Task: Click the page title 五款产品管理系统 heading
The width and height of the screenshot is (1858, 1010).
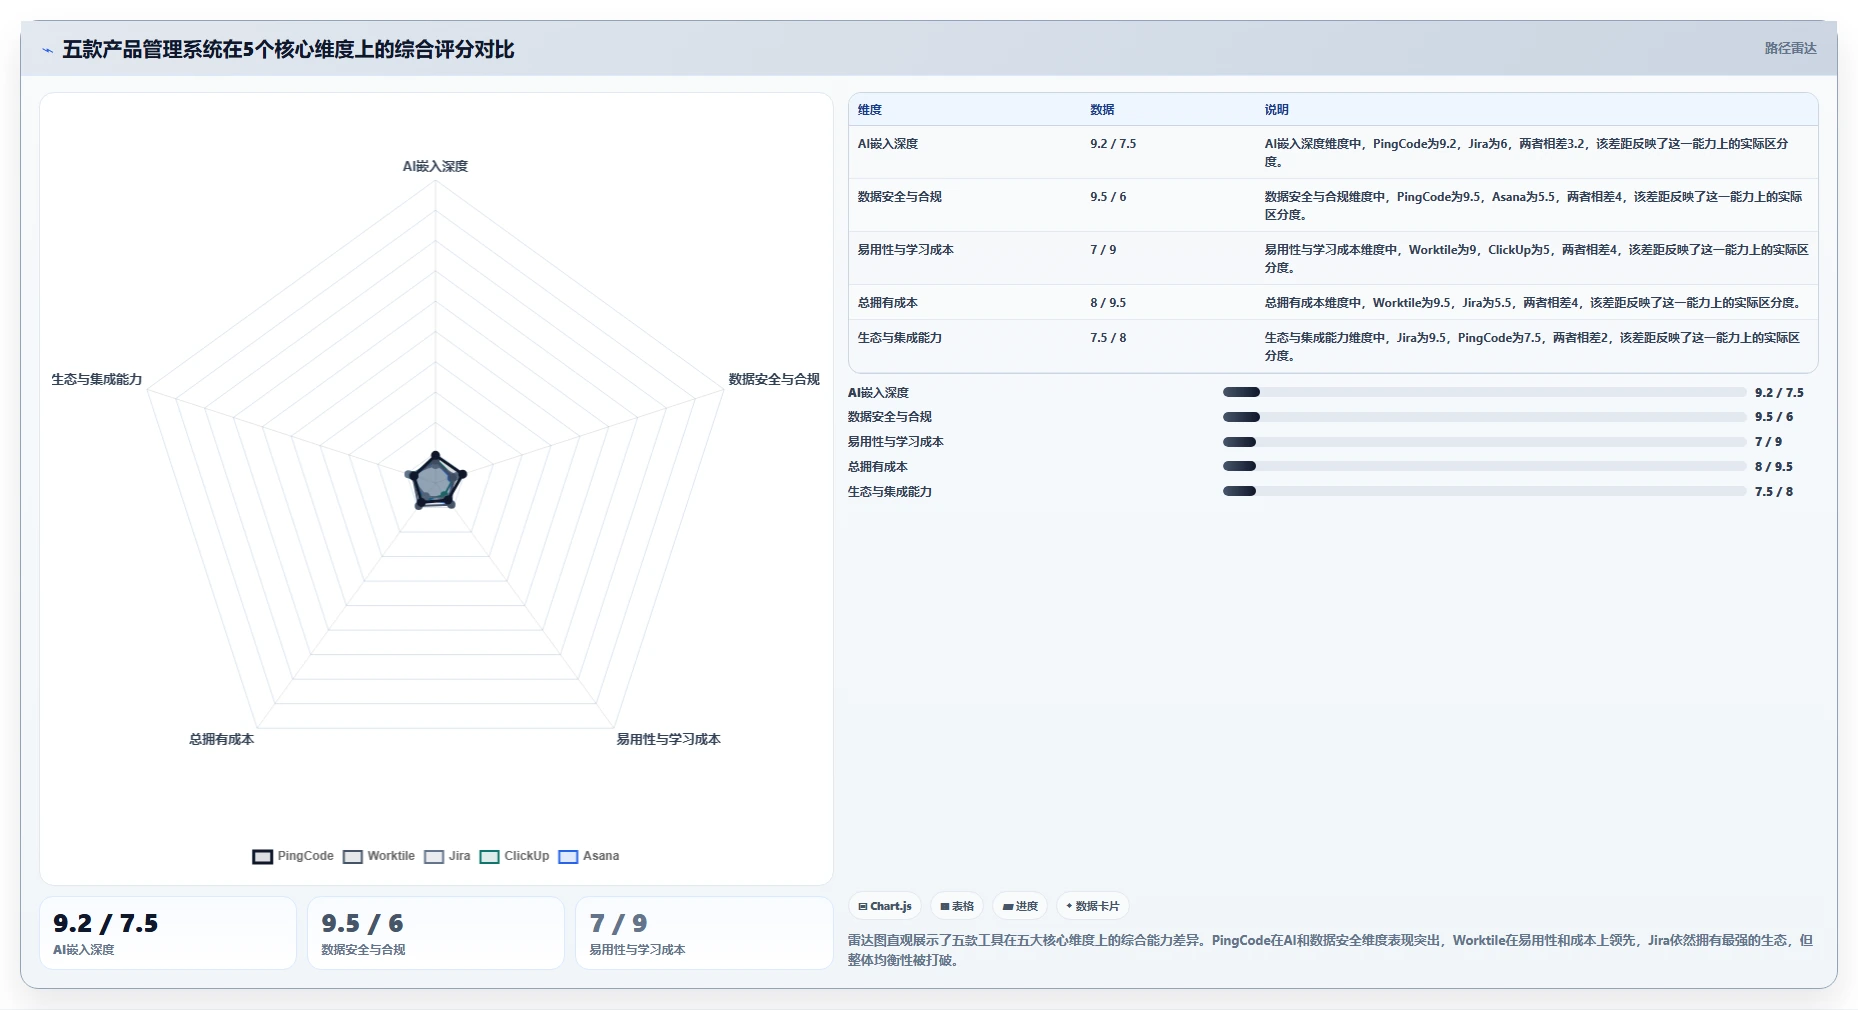Action: click(288, 49)
